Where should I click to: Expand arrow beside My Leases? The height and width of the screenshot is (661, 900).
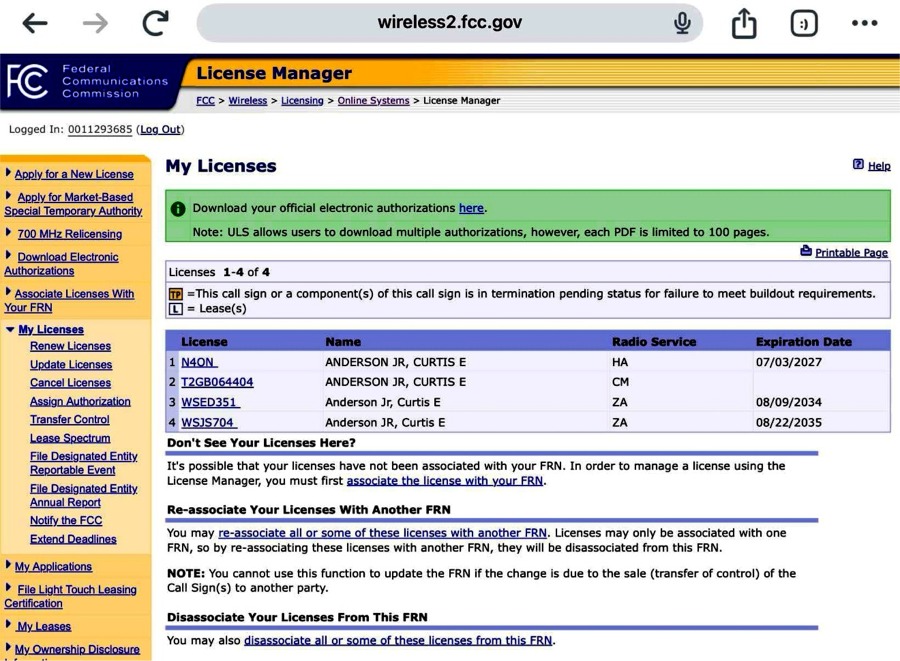(8, 624)
